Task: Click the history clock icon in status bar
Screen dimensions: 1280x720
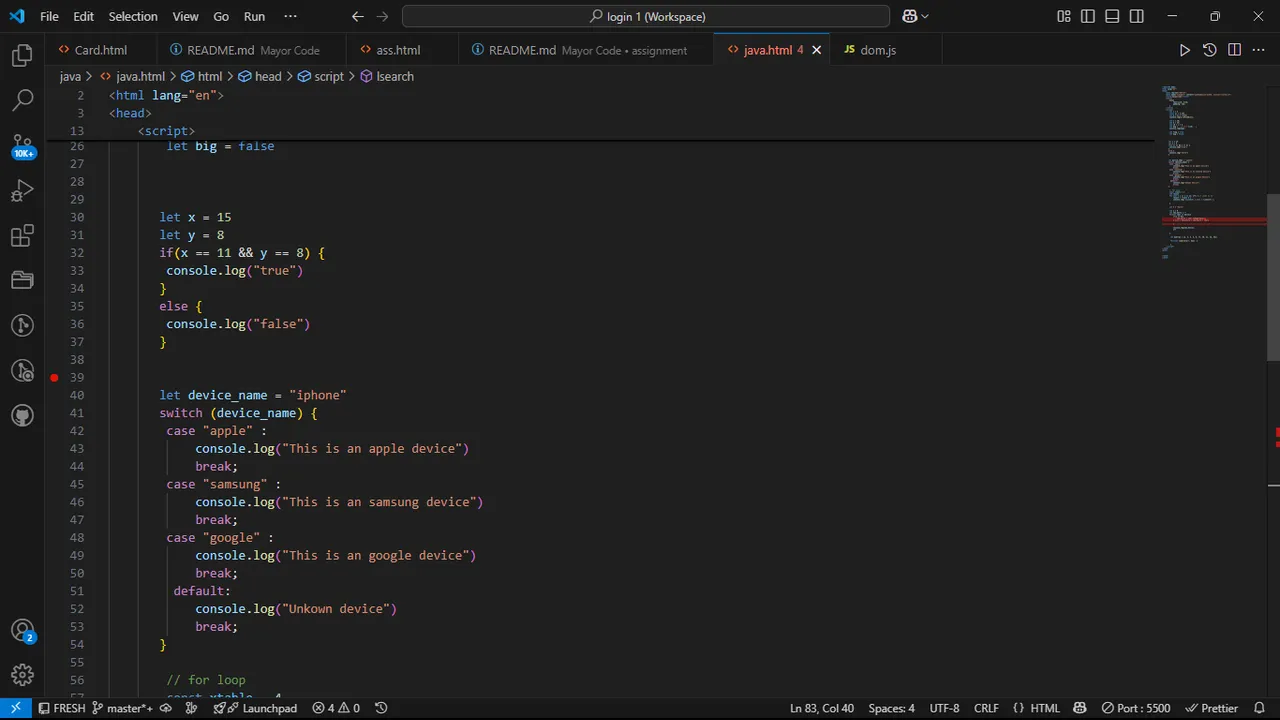Action: 381,708
